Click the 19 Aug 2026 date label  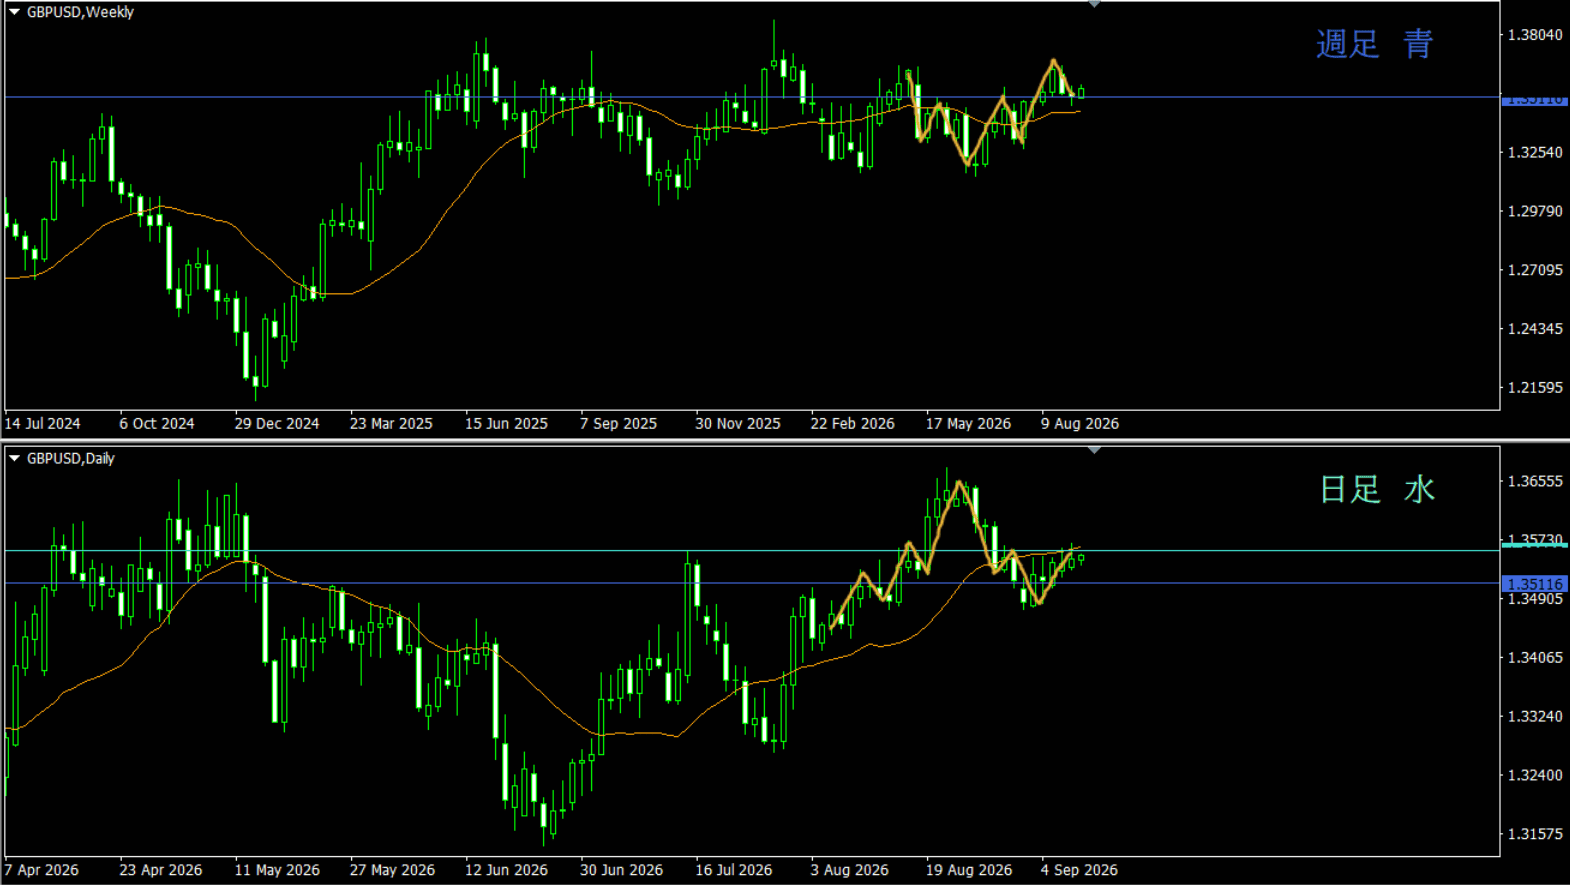pos(968,870)
